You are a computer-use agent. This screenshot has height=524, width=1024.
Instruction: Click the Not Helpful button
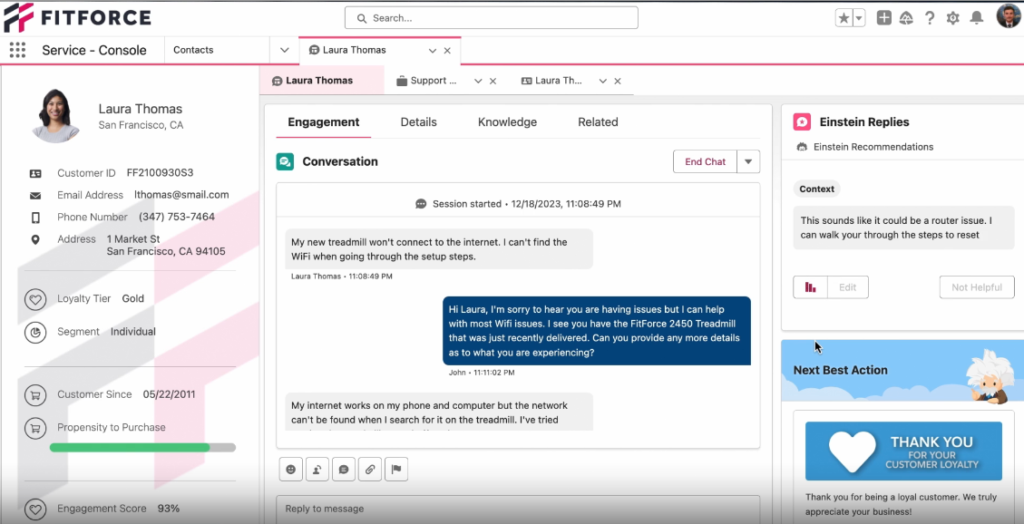point(977,287)
